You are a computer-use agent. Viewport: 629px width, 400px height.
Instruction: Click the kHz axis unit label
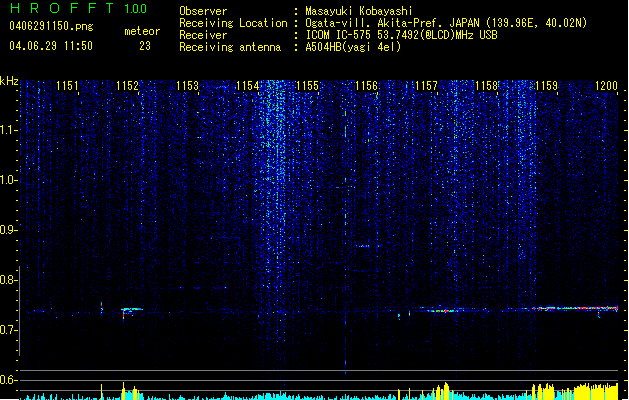point(9,81)
